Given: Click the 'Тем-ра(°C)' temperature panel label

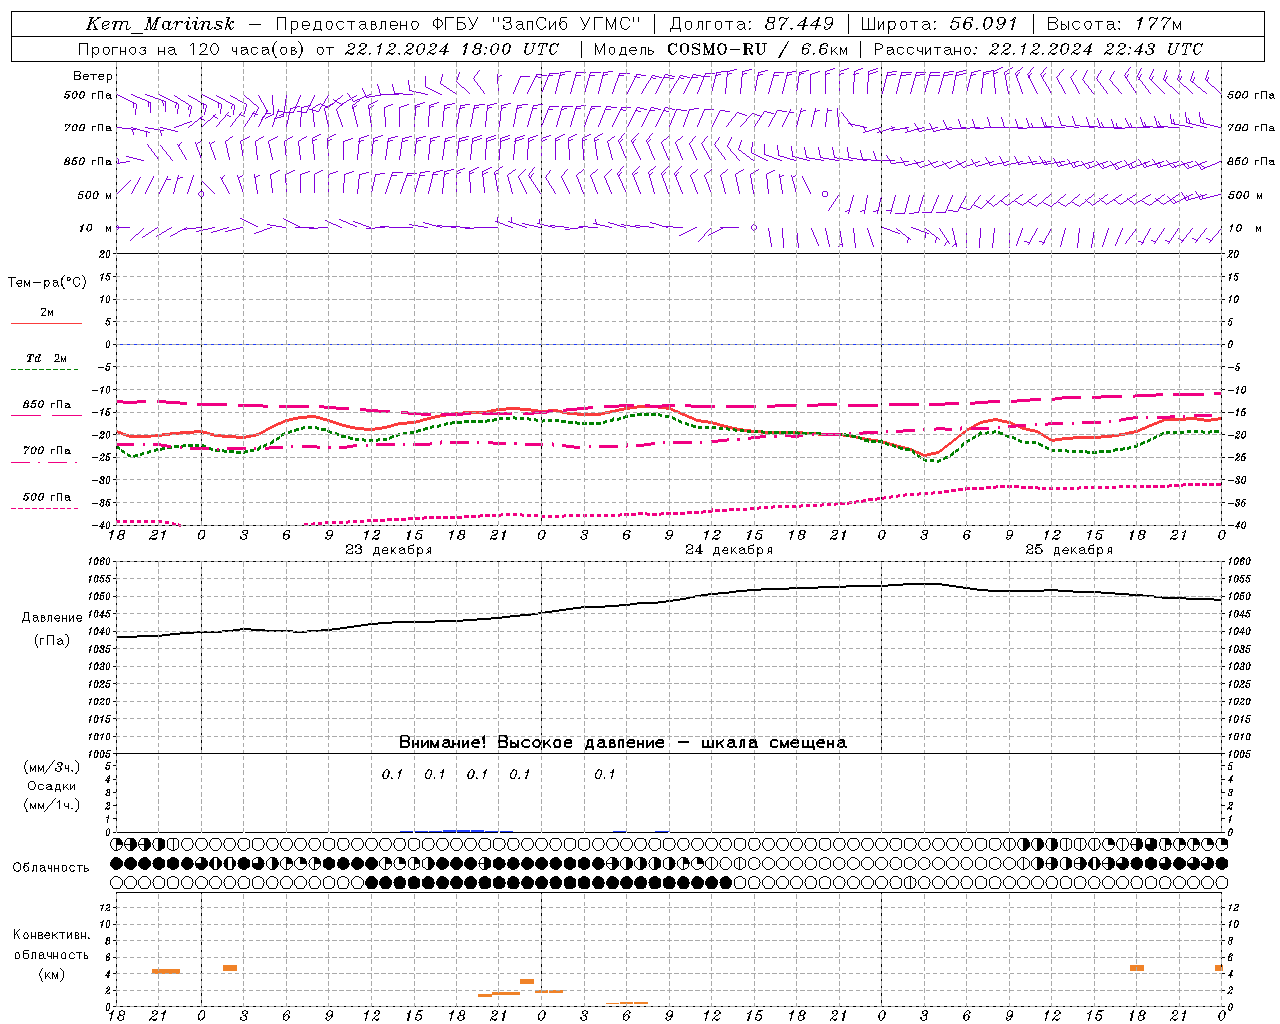Looking at the screenshot, I should coord(47,283).
